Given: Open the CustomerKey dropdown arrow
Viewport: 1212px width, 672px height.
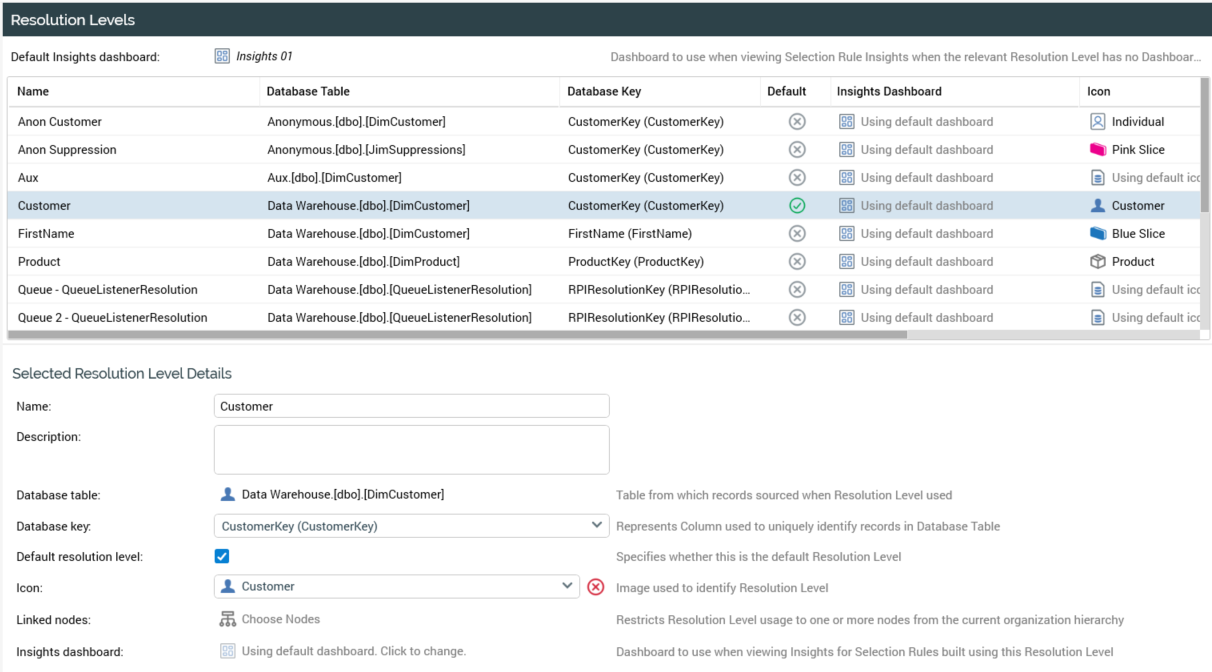Looking at the screenshot, I should pos(597,525).
